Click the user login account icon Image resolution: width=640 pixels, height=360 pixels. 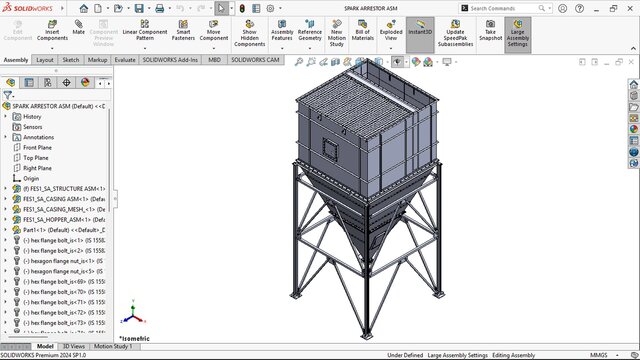[x=562, y=8]
